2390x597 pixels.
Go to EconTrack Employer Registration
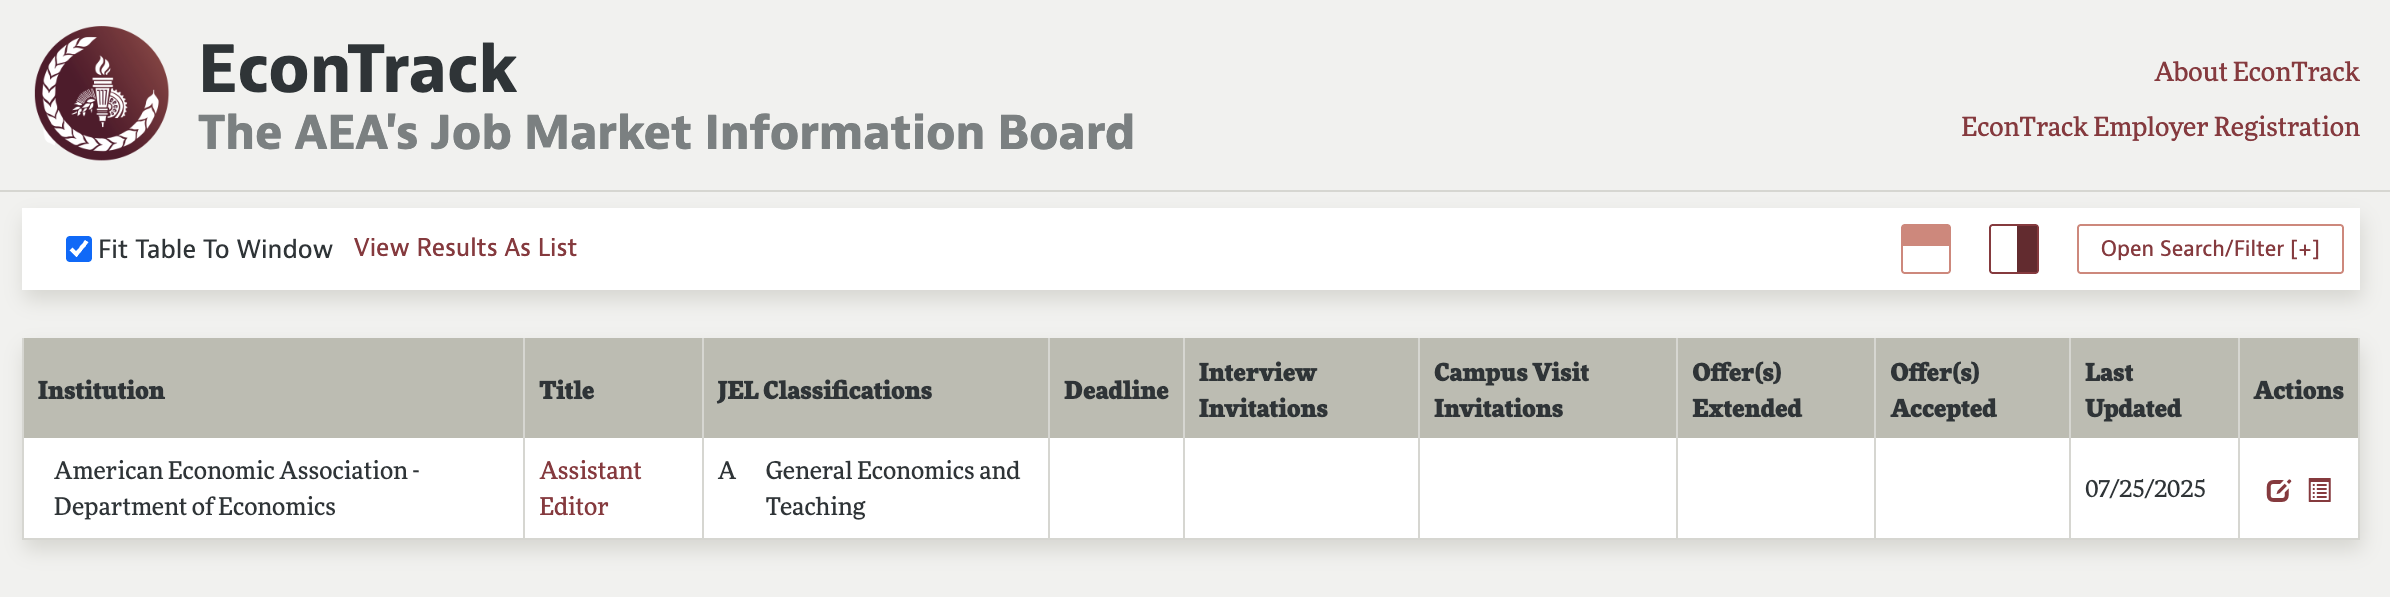[2160, 127]
